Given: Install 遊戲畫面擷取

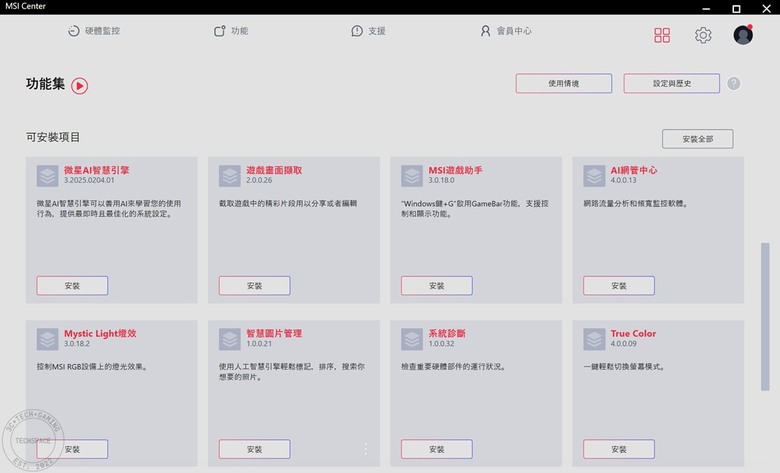Looking at the screenshot, I should click(254, 285).
